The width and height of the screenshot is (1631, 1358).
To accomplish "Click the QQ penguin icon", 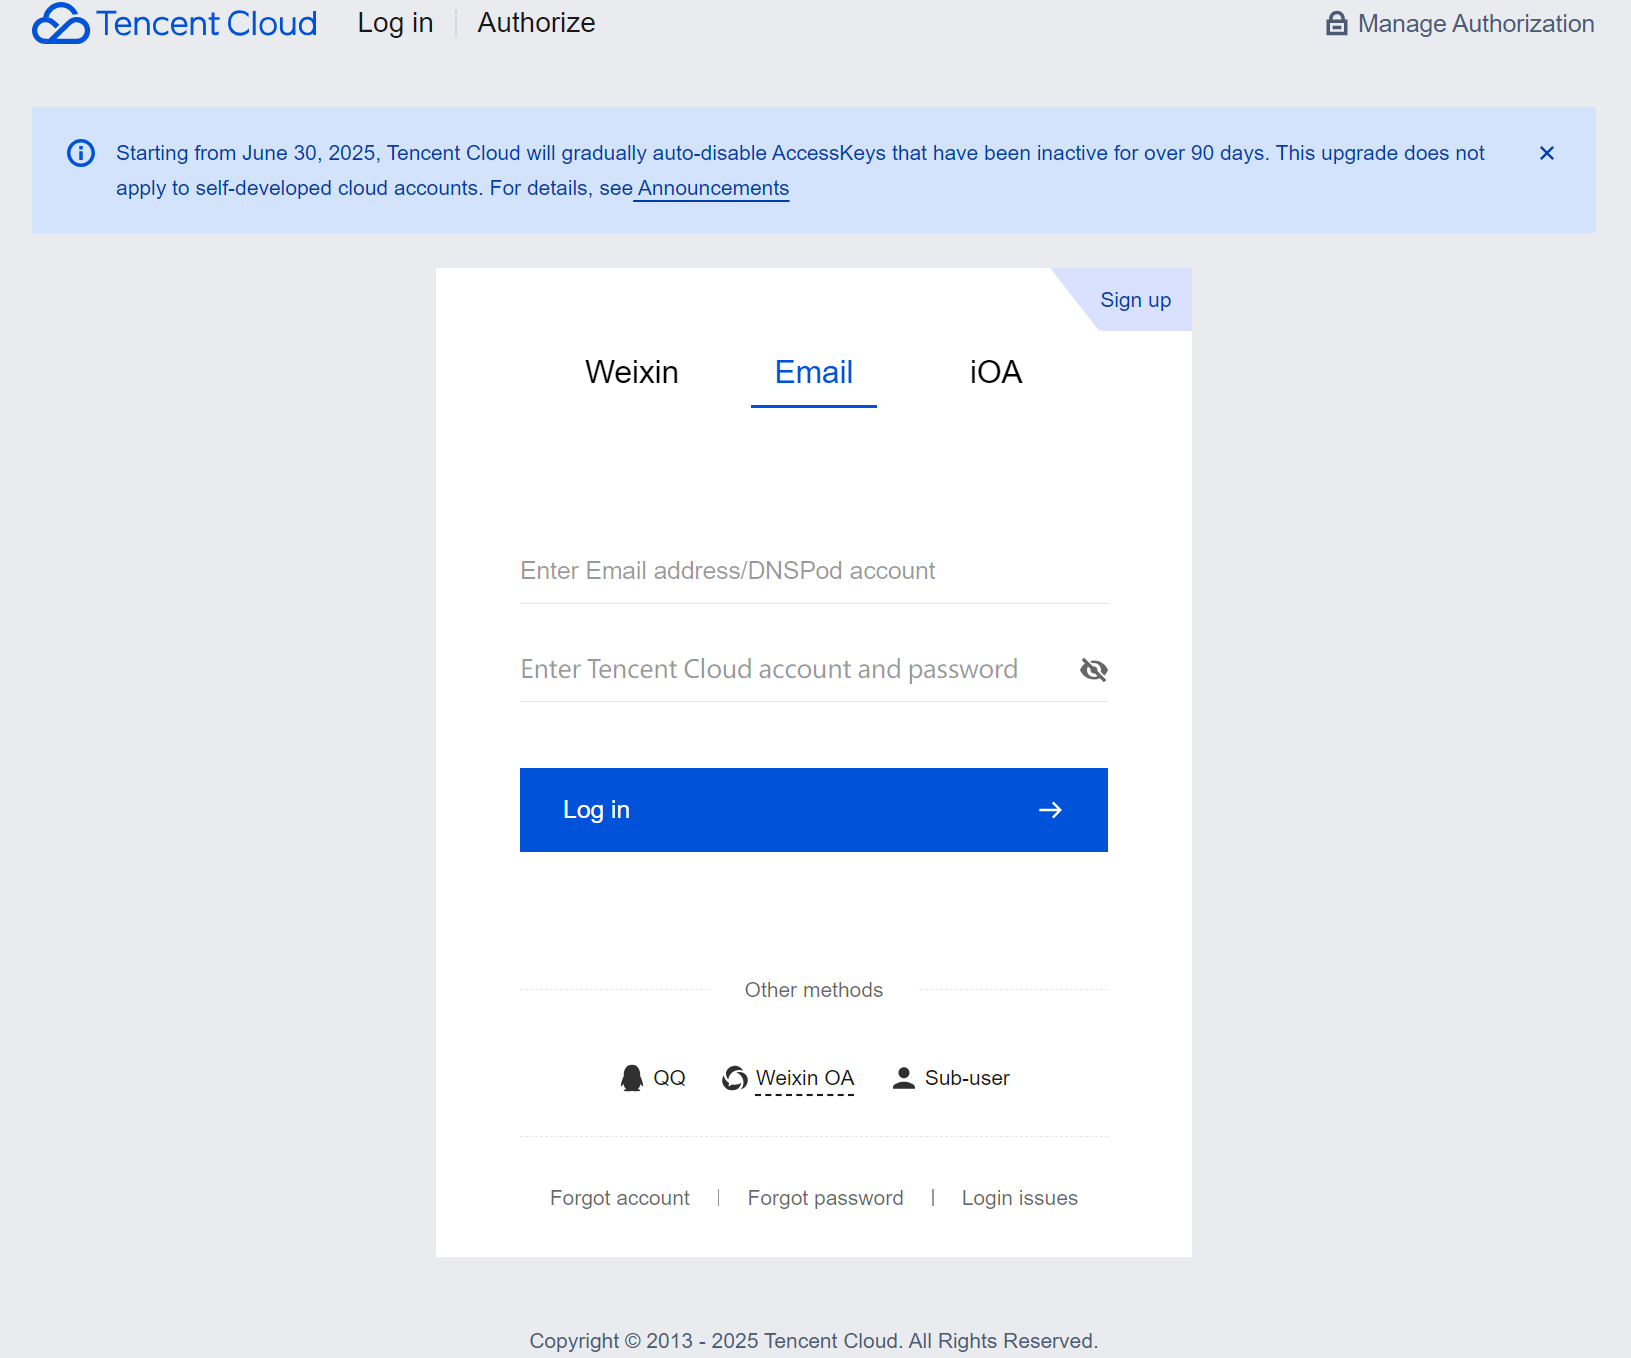I will 632,1078.
